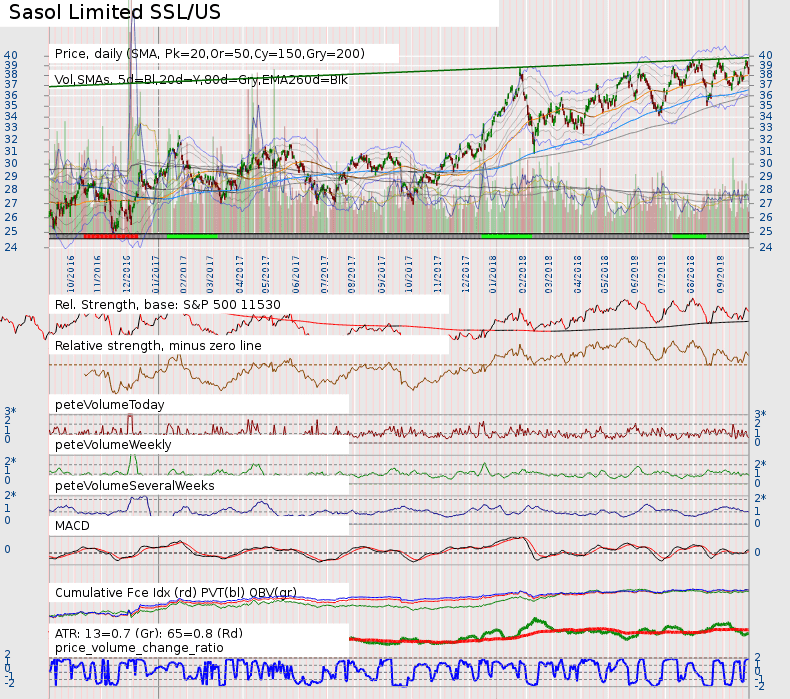Screen dimensions: 790x699
Task: Click the 10/2017 date axis label
Action: 409,274
